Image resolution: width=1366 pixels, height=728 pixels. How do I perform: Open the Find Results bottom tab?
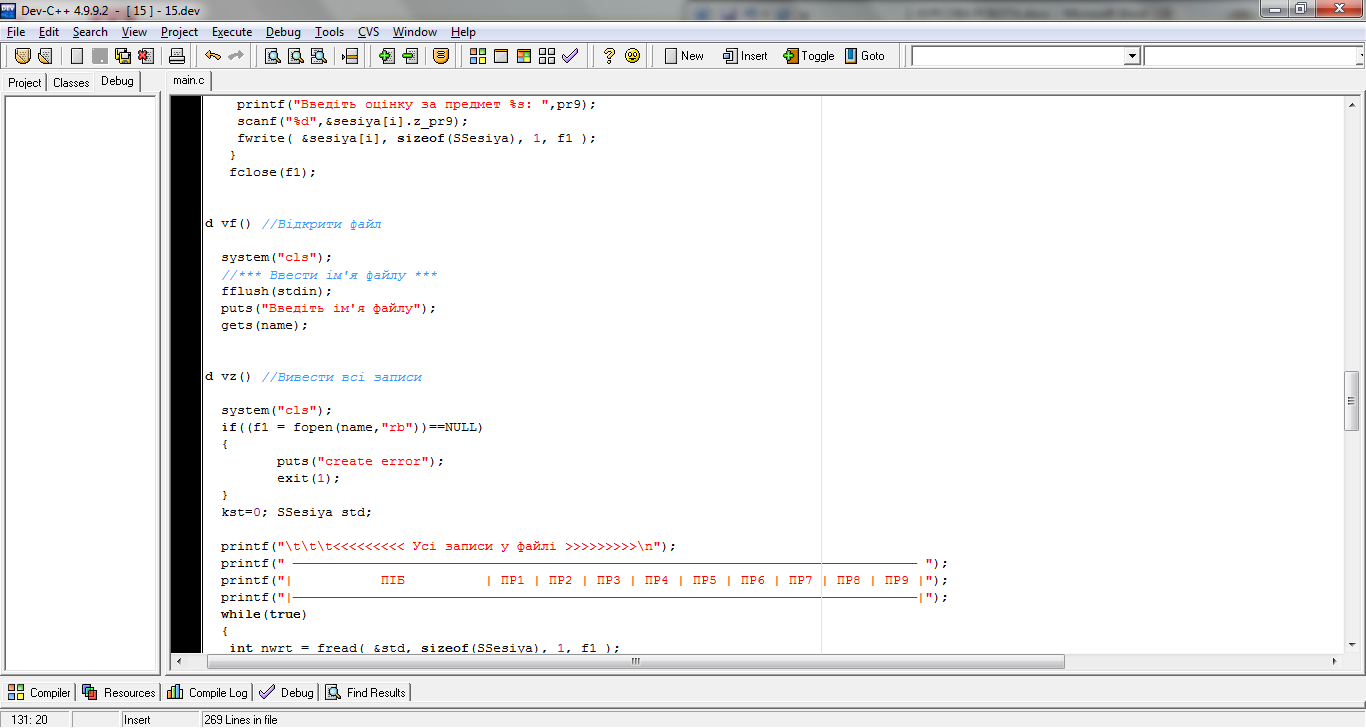coord(366,692)
